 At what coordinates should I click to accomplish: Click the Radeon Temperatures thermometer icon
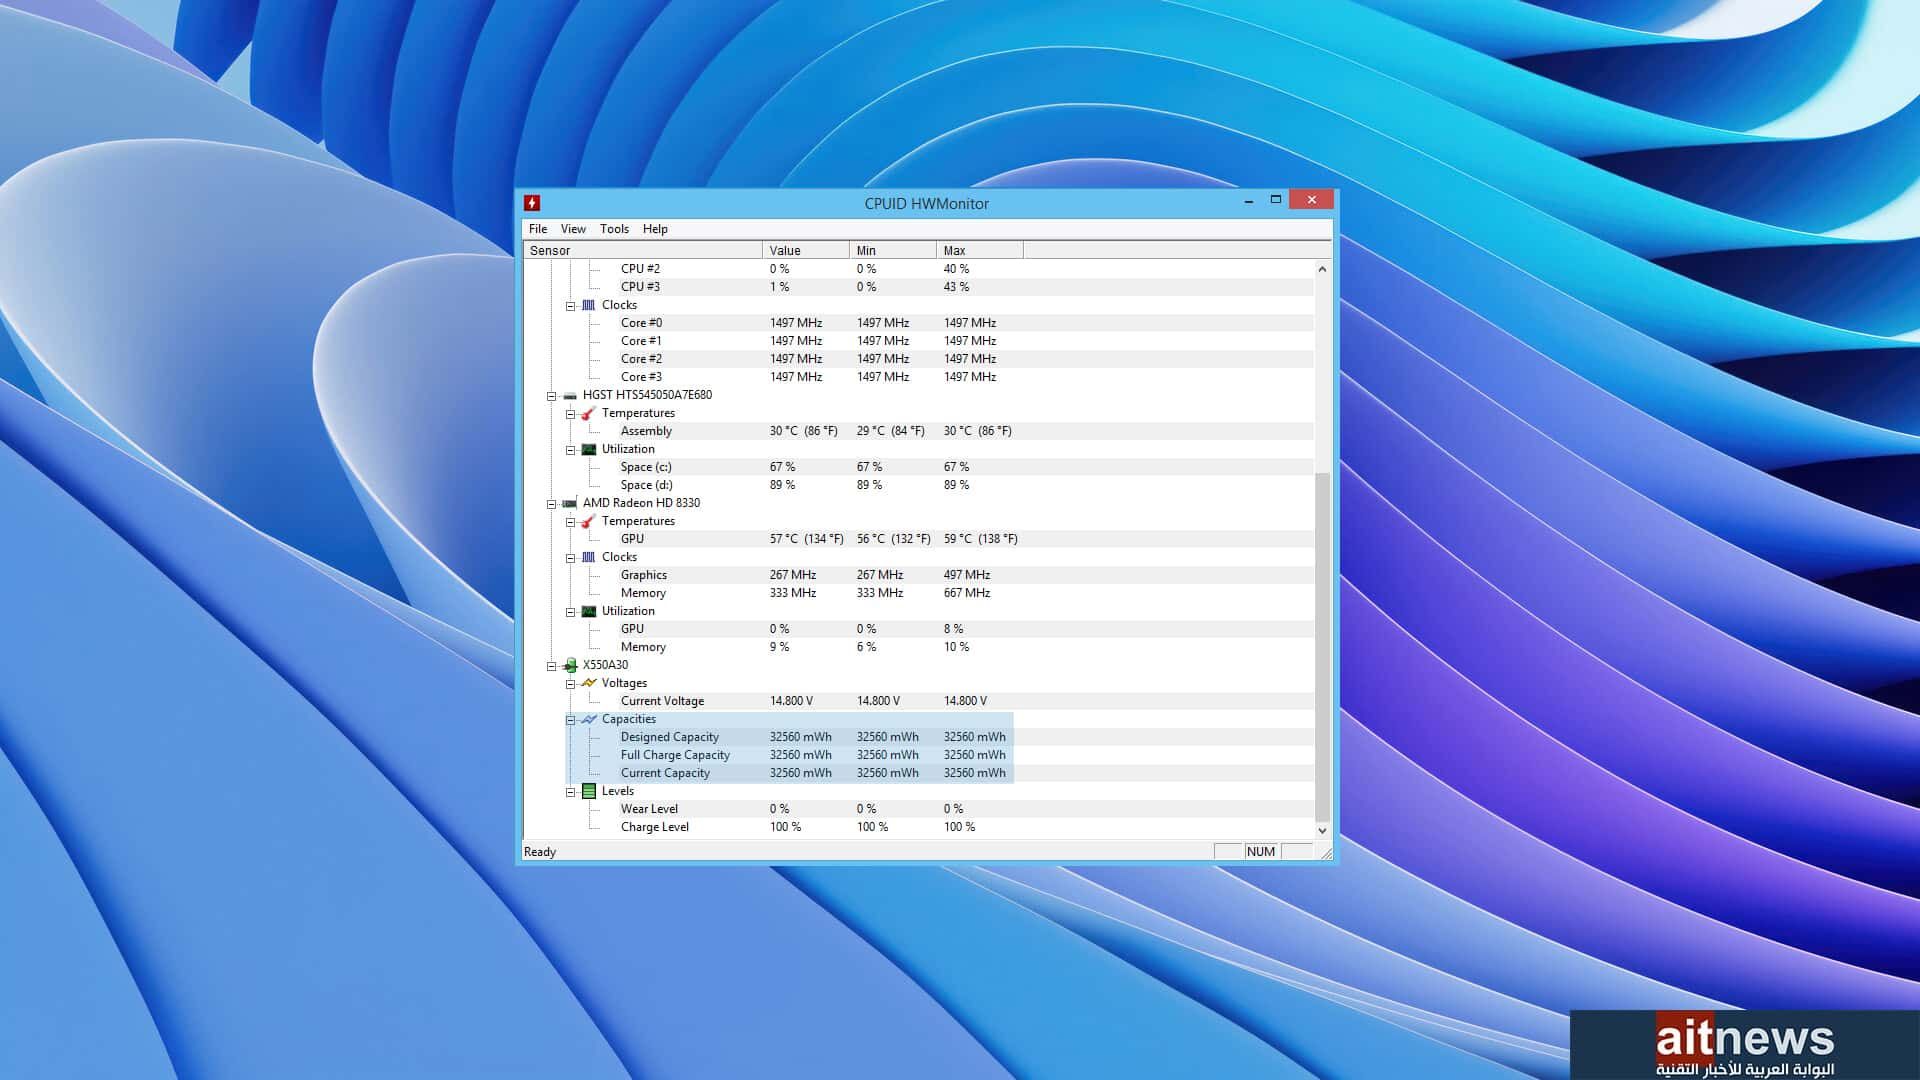(589, 521)
